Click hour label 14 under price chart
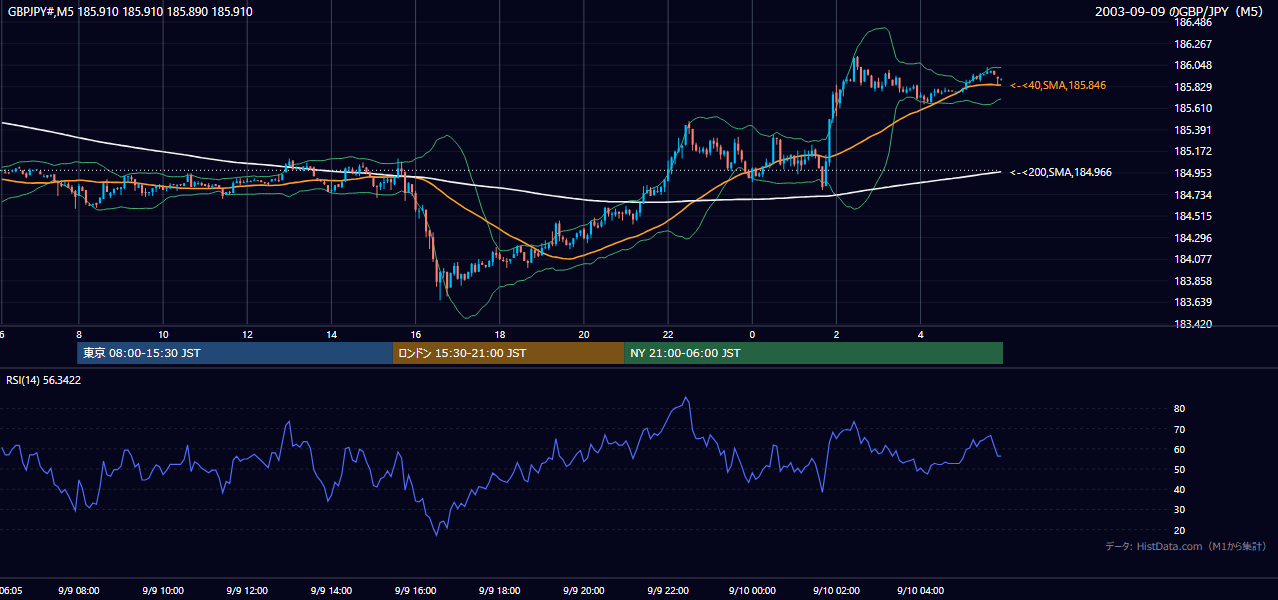 [x=331, y=334]
